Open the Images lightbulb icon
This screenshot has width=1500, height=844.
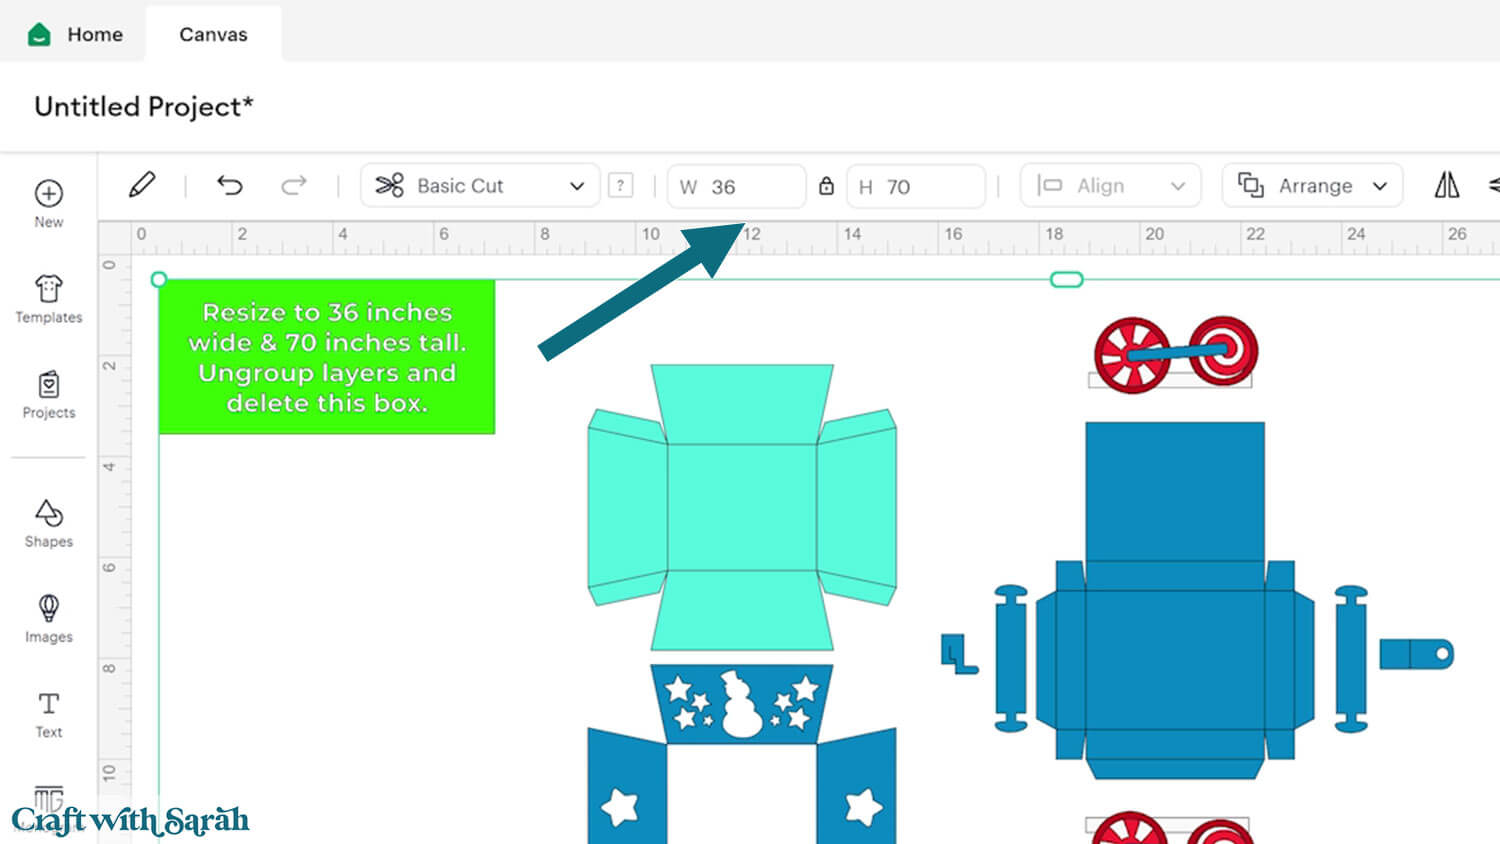pos(49,608)
